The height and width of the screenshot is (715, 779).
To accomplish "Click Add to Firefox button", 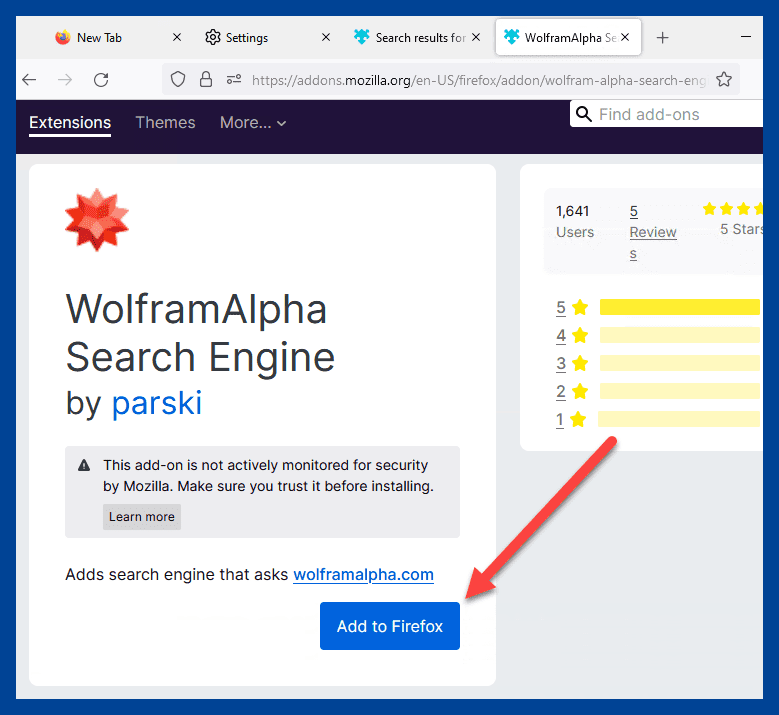I will tap(390, 626).
